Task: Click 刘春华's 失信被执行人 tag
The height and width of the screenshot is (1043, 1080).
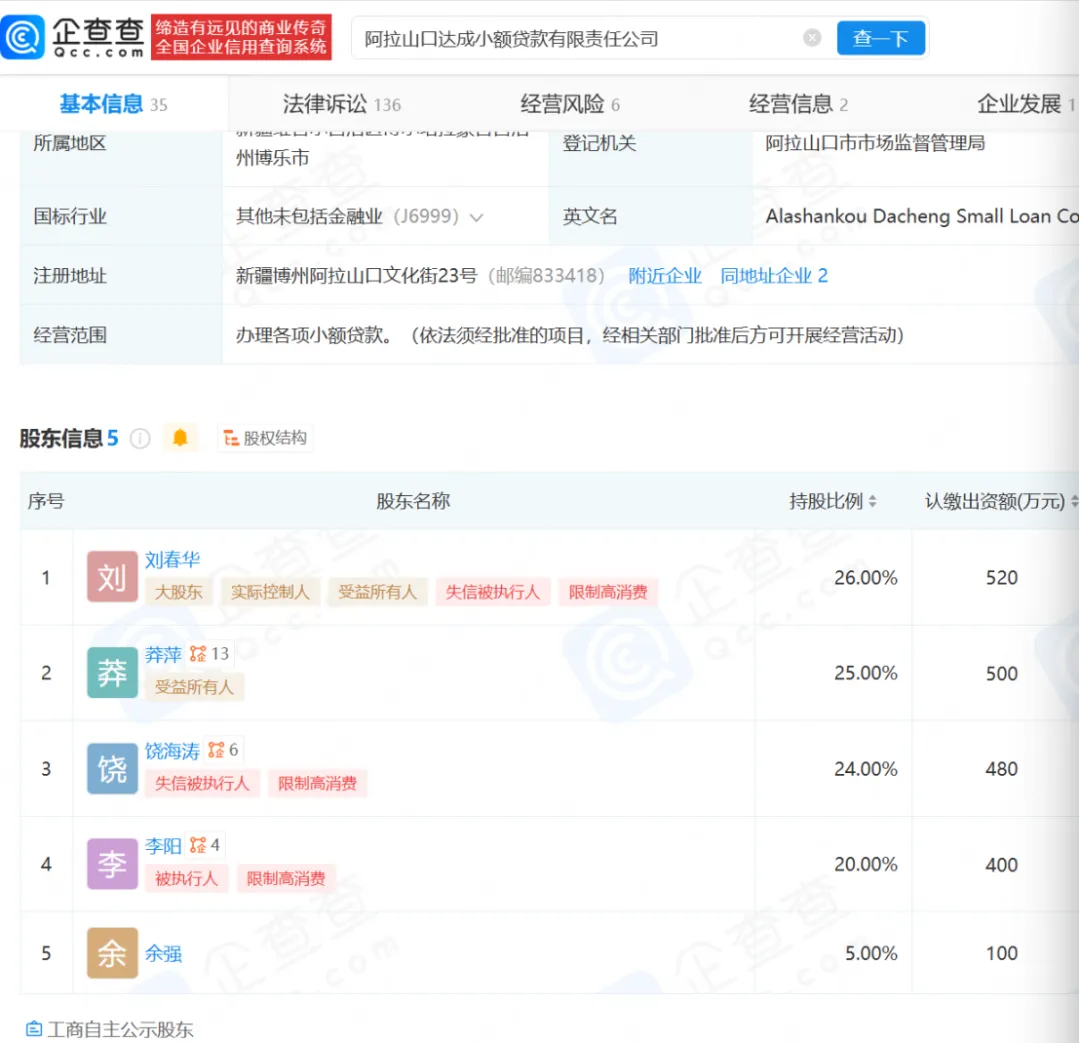Action: [x=492, y=592]
